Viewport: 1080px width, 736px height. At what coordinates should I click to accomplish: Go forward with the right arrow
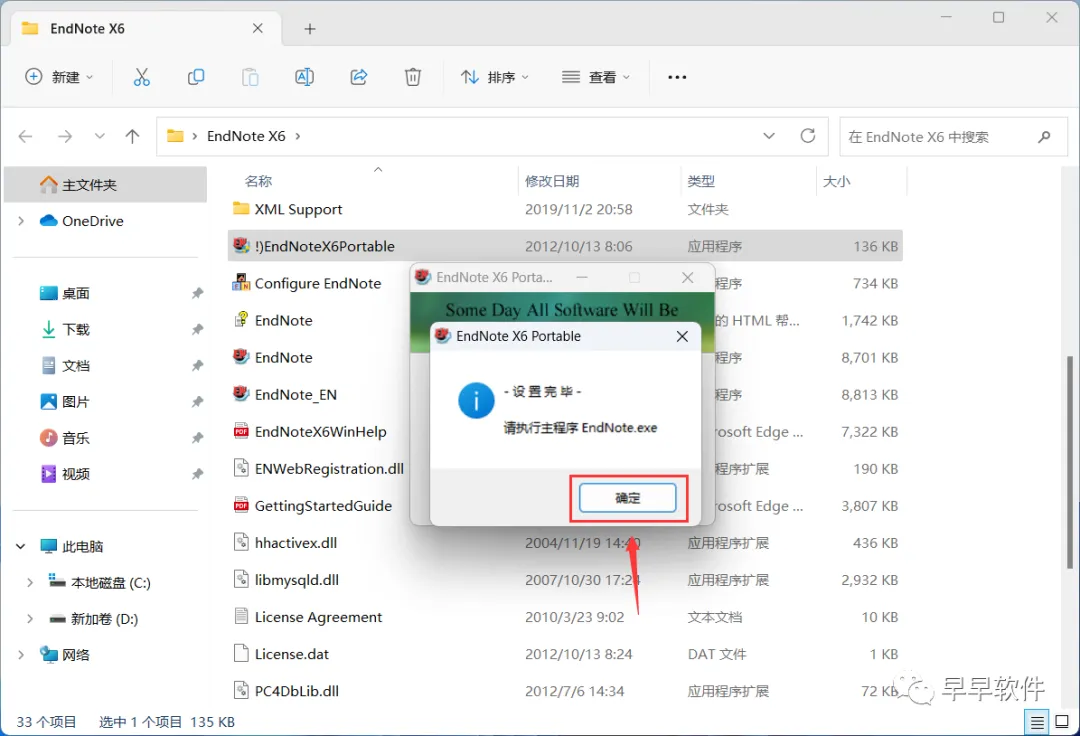click(65, 136)
